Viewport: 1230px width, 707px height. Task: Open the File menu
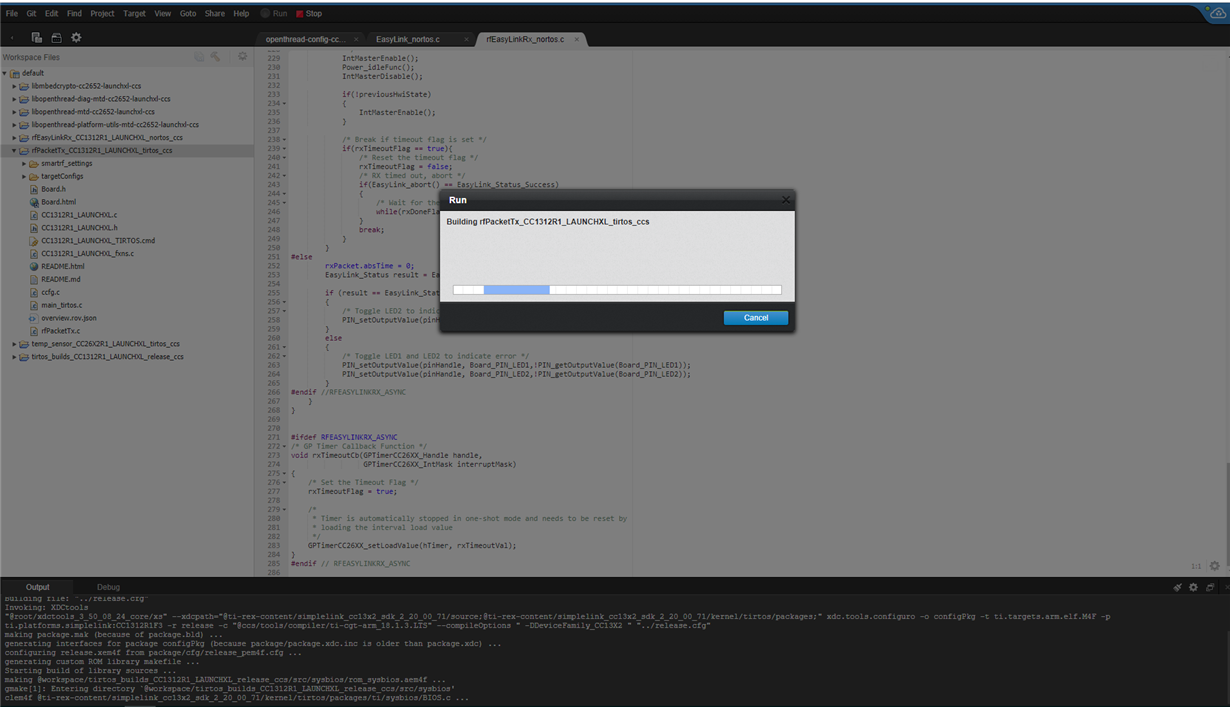(12, 14)
